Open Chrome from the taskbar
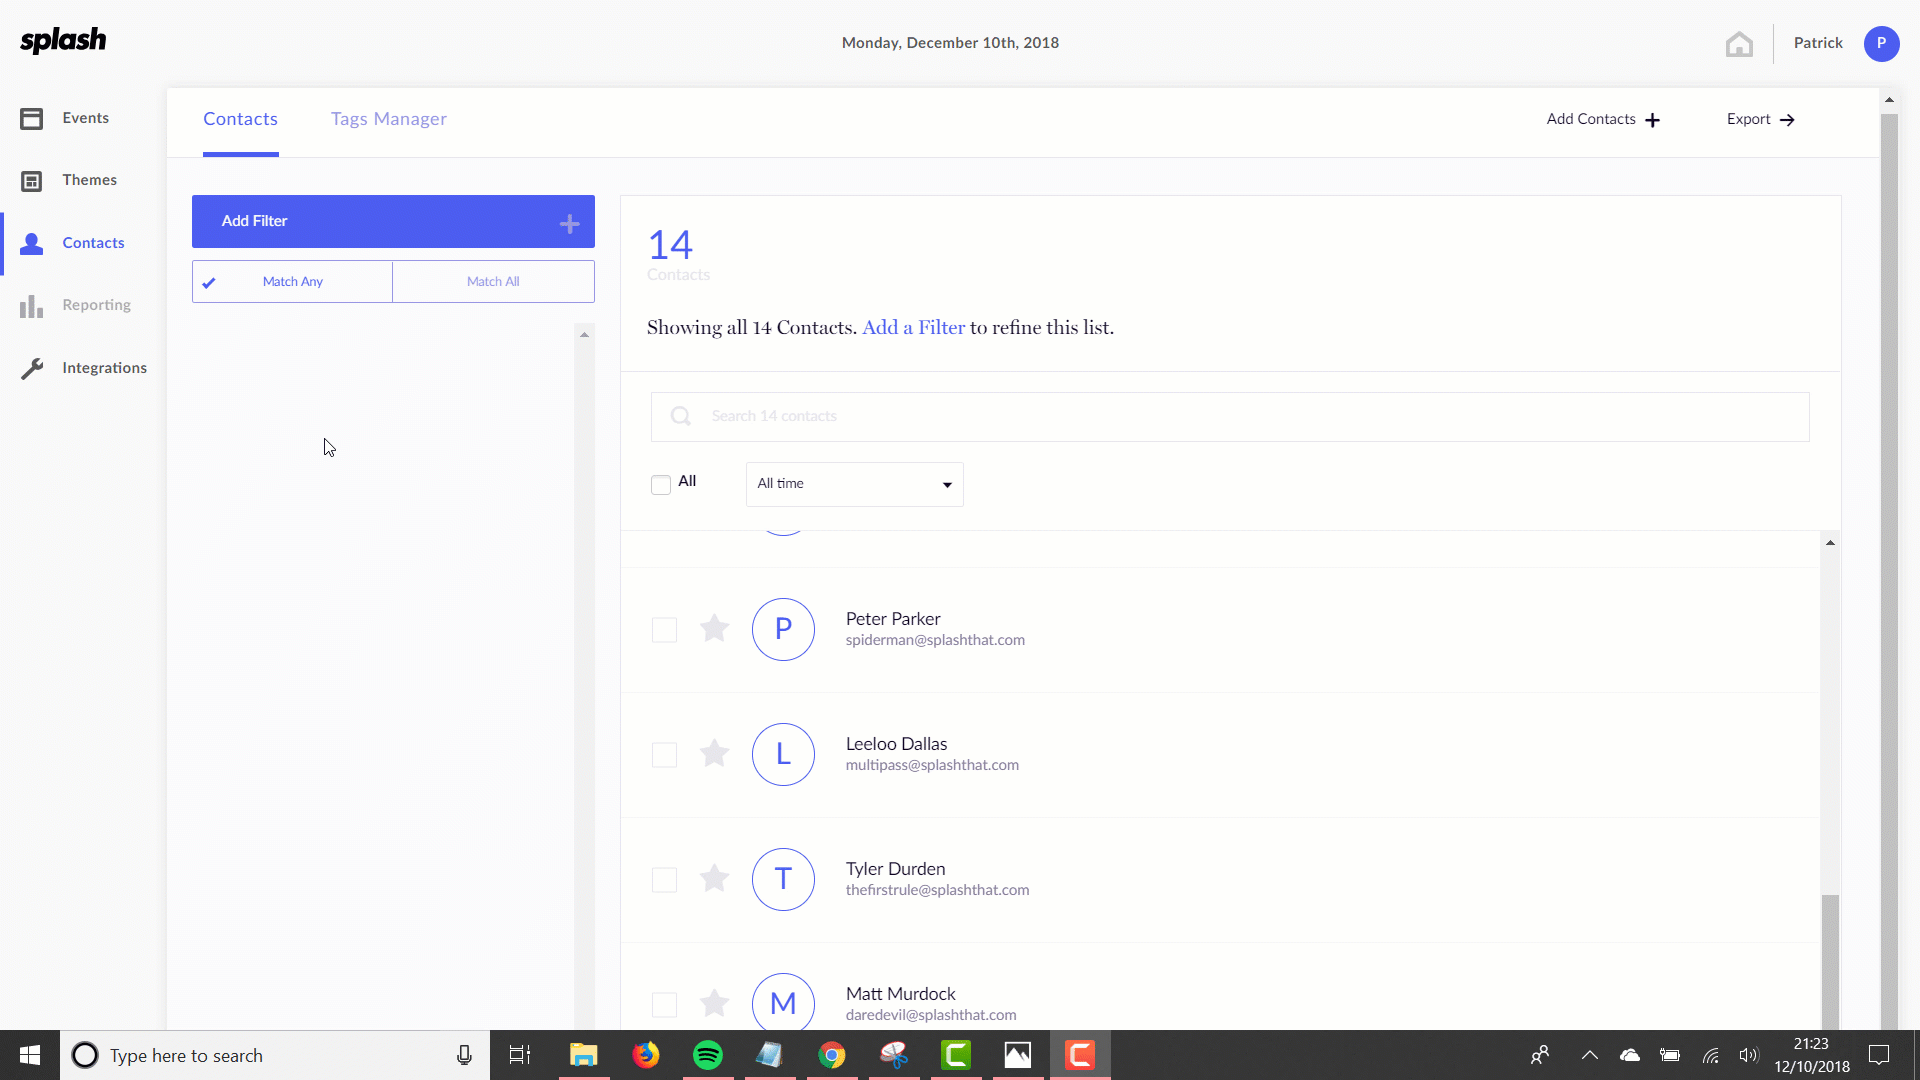Screen dimensions: 1920x1080 832,1055
